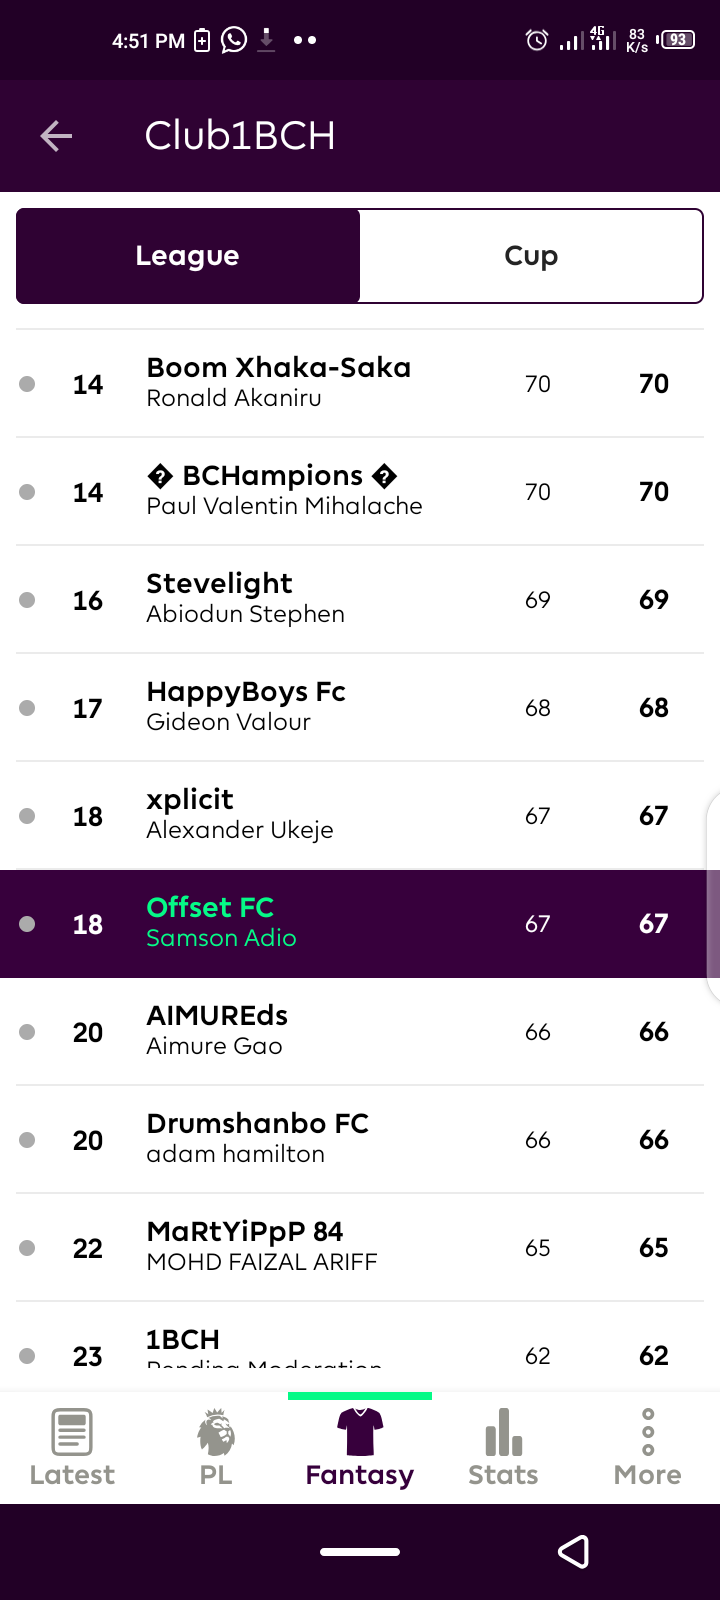
Task: Tap the WhatsApp notification icon in status bar
Action: 234,40
